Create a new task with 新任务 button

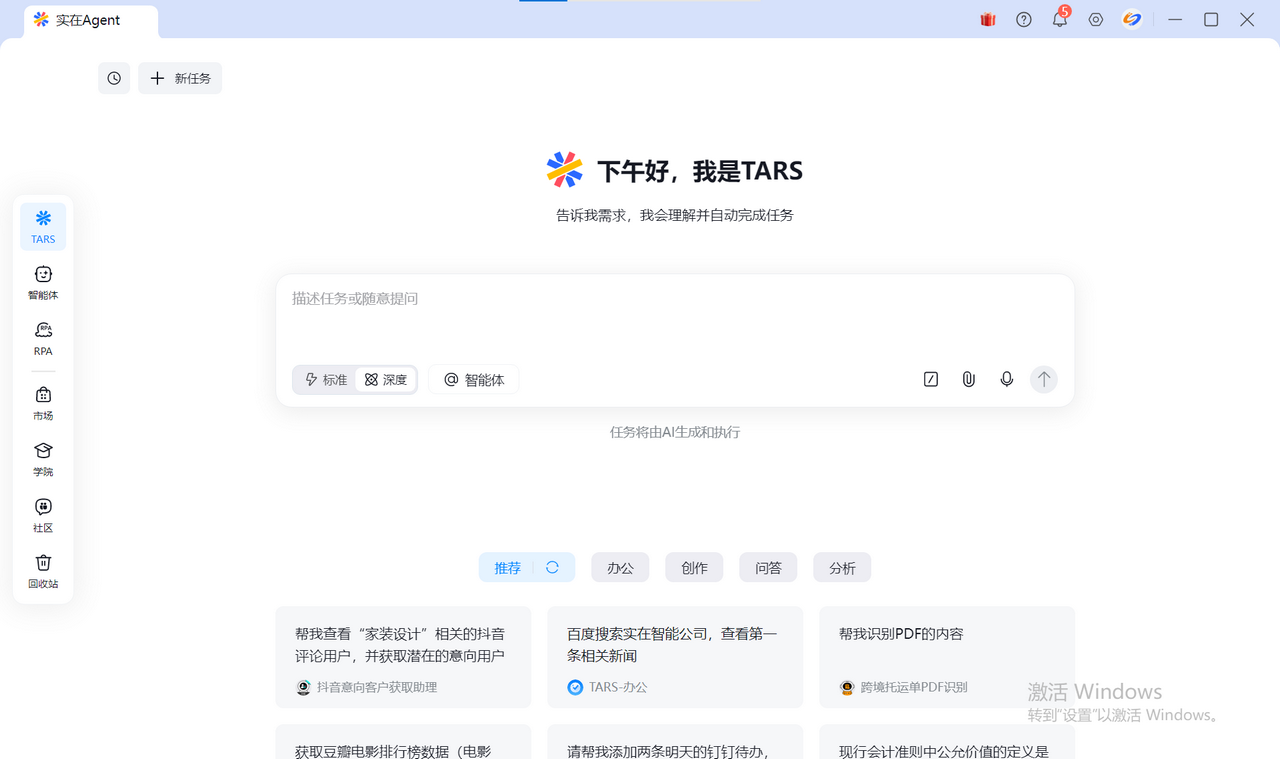[180, 78]
